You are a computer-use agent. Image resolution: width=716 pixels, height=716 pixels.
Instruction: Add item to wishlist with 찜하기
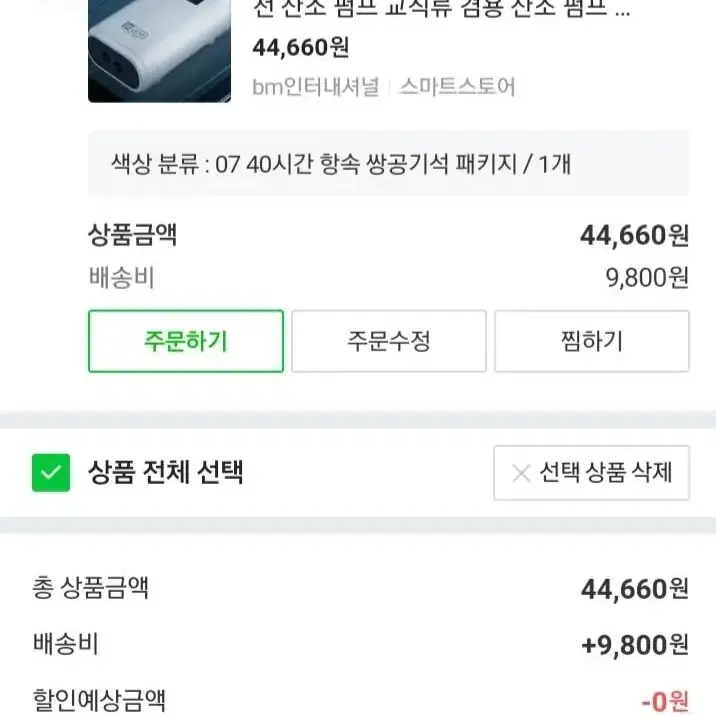592,341
